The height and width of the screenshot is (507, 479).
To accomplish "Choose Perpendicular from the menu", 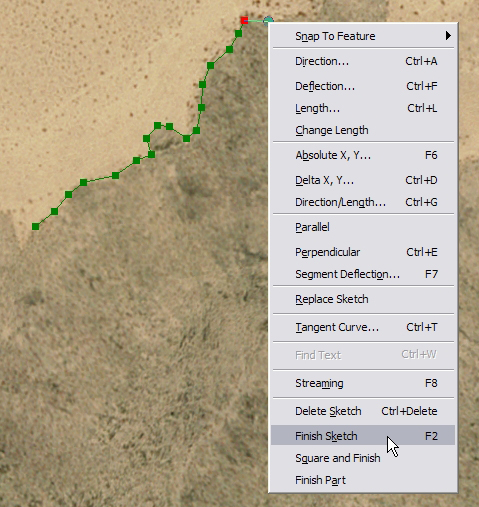I will point(363,252).
